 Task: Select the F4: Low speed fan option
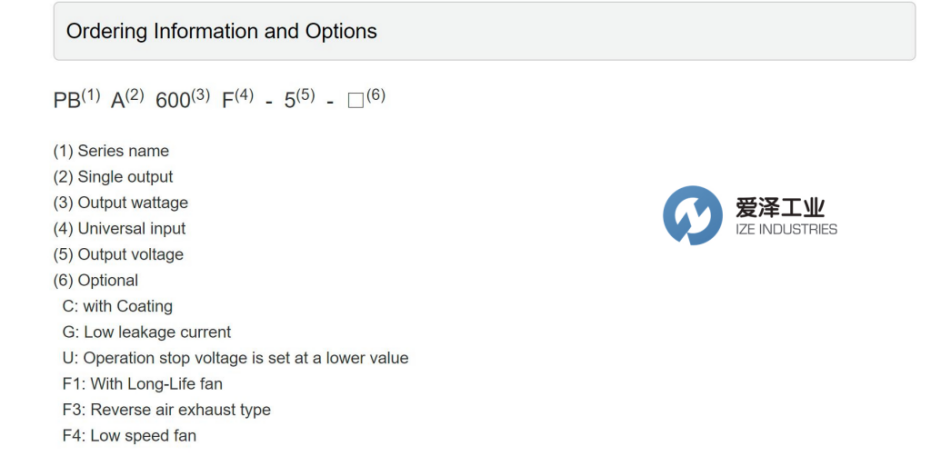click(x=129, y=437)
